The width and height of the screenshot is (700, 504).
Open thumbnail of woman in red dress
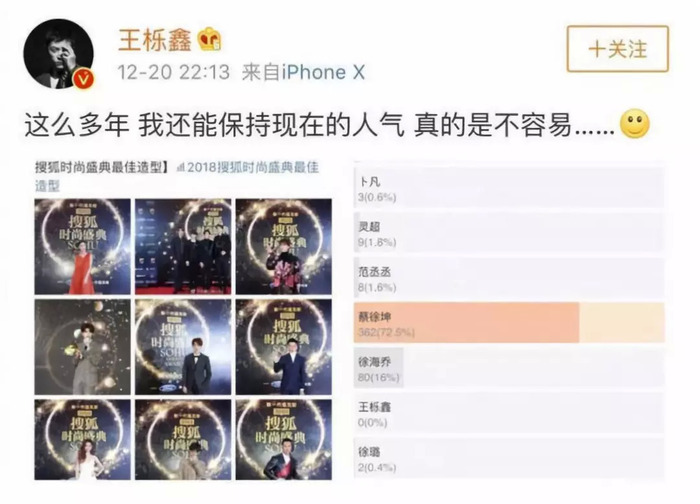pyautogui.click(x=83, y=246)
